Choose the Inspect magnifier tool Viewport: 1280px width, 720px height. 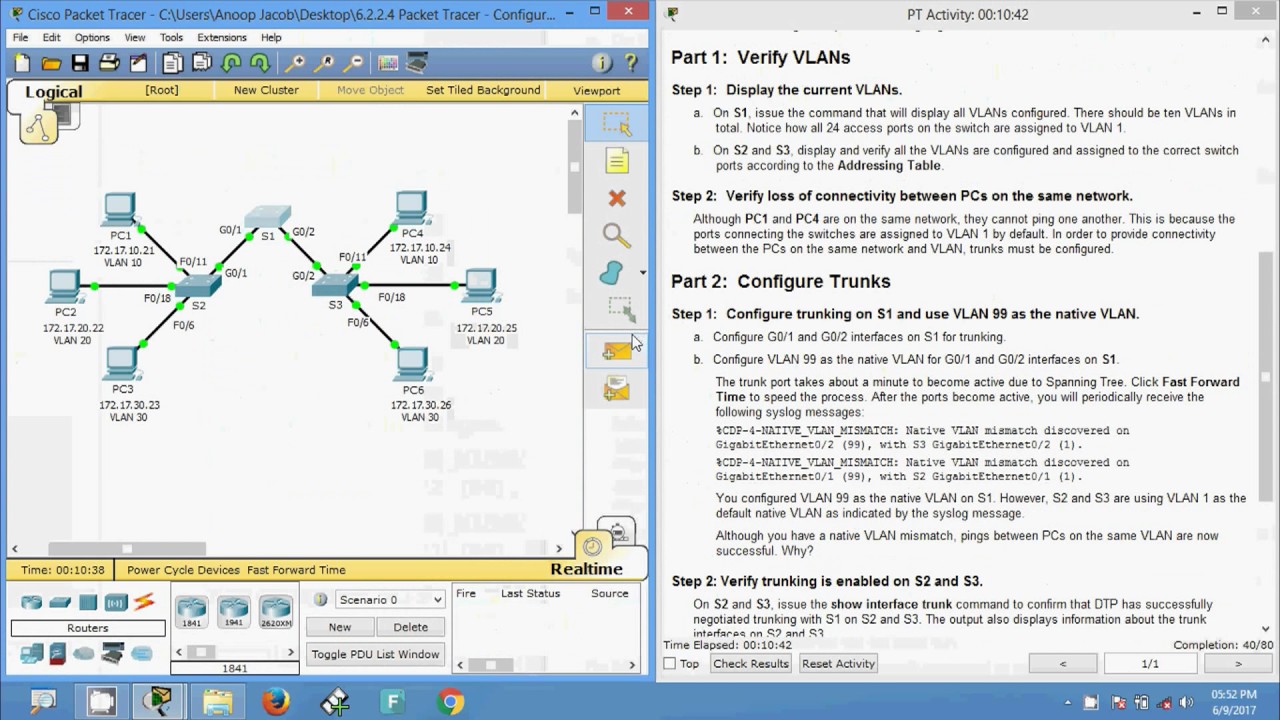coord(617,236)
